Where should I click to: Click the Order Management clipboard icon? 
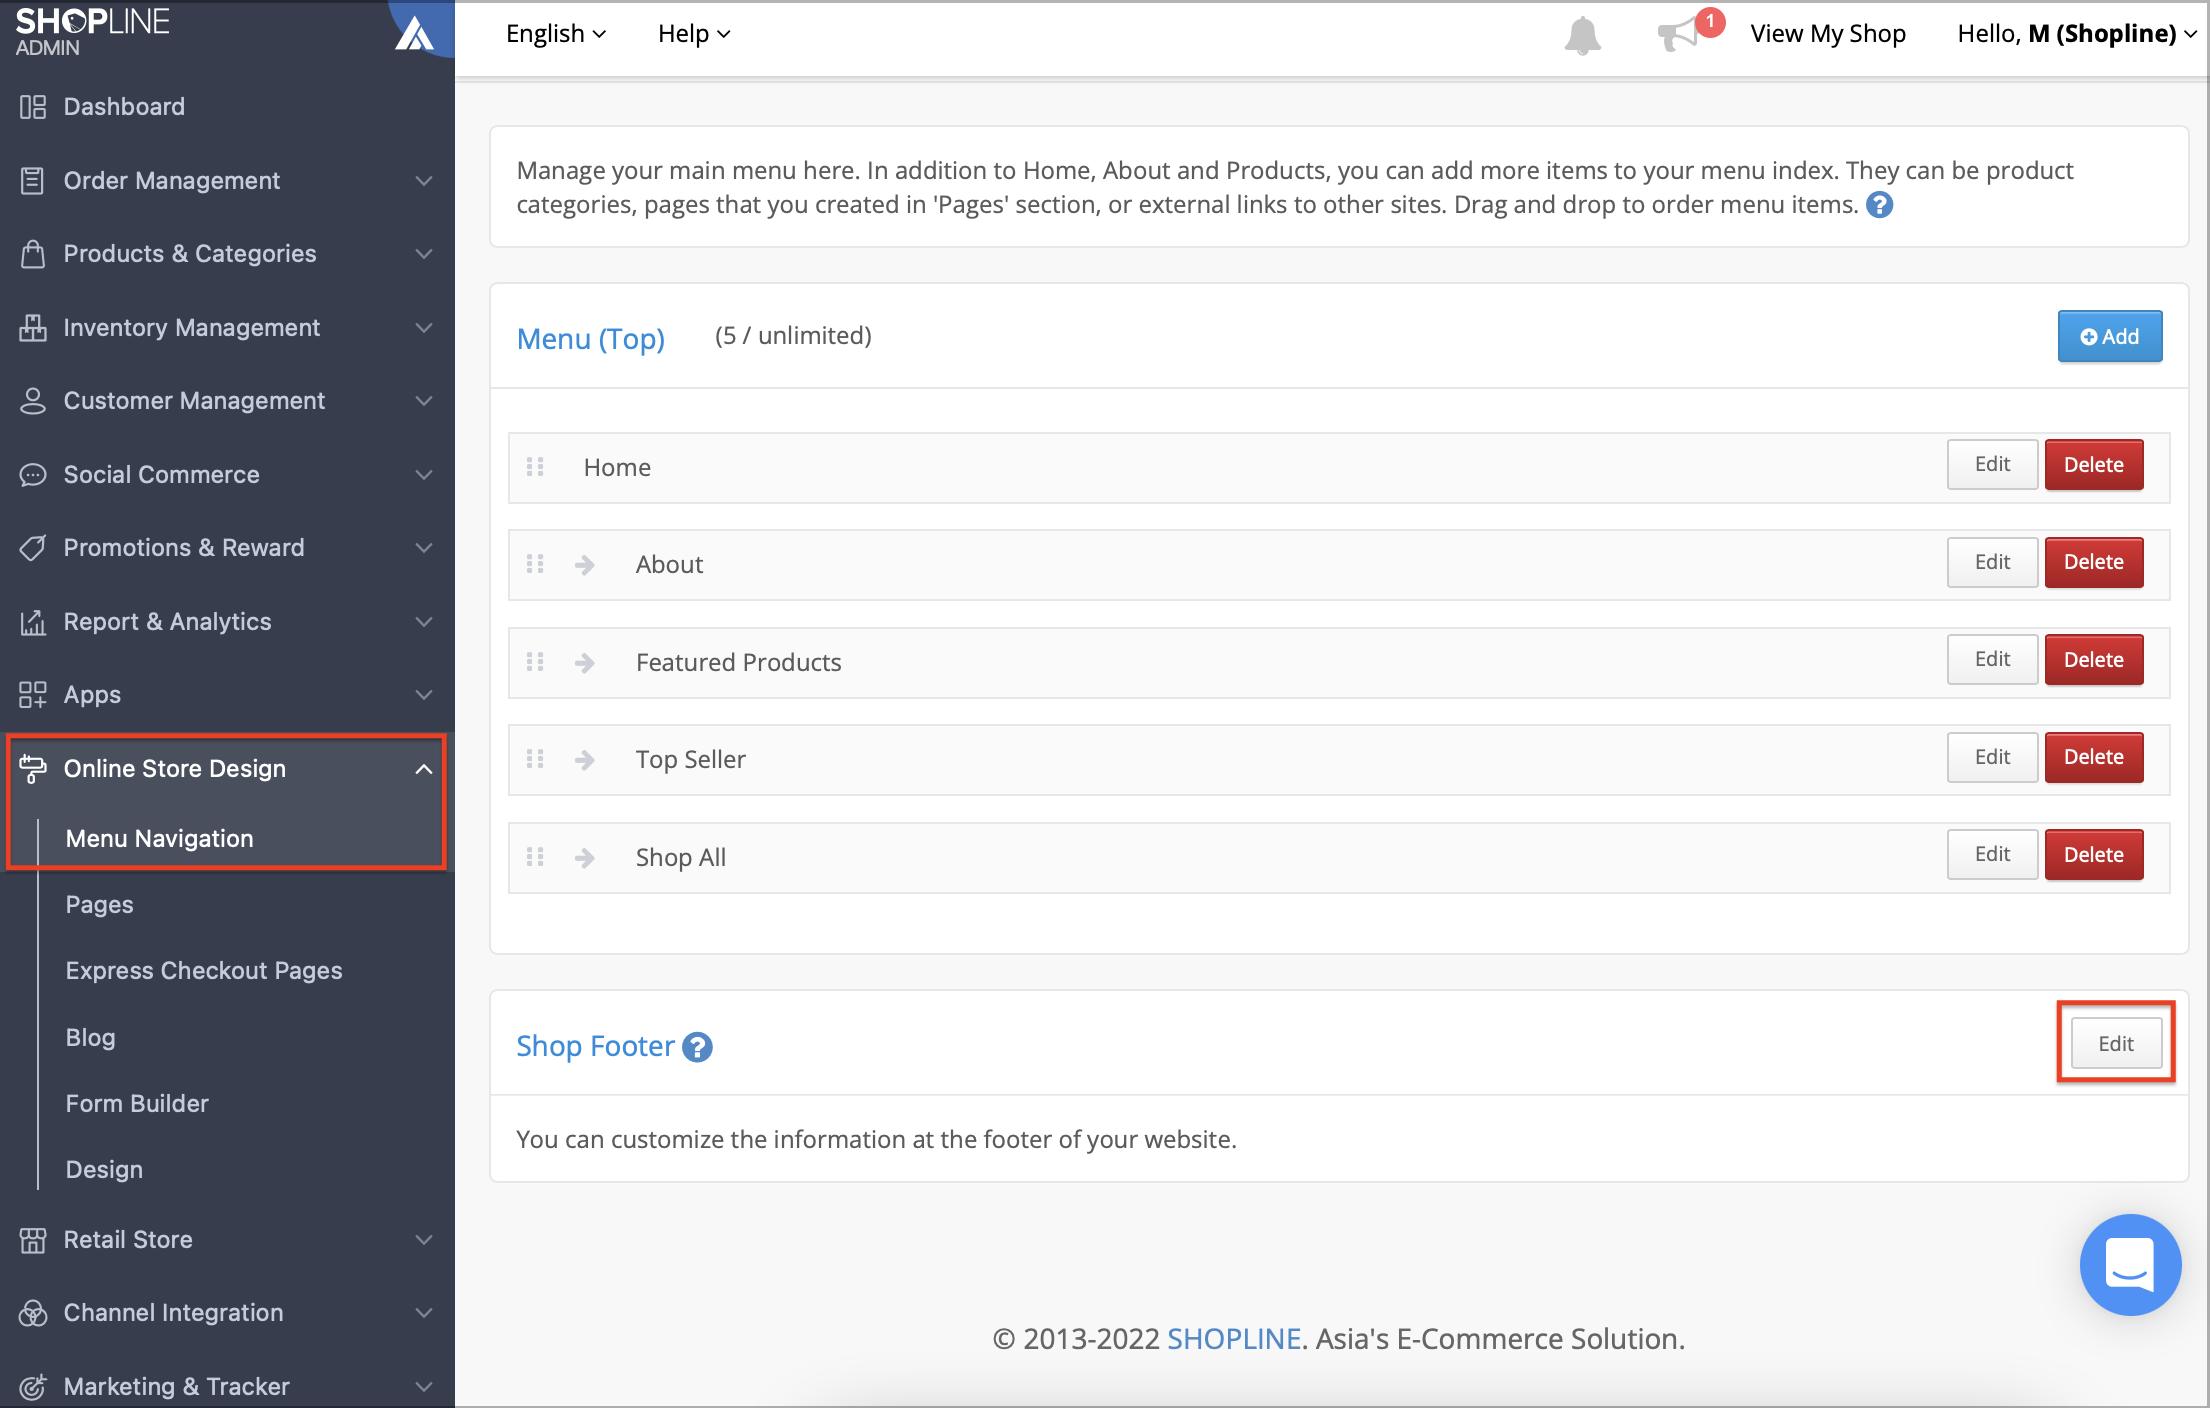(33, 181)
